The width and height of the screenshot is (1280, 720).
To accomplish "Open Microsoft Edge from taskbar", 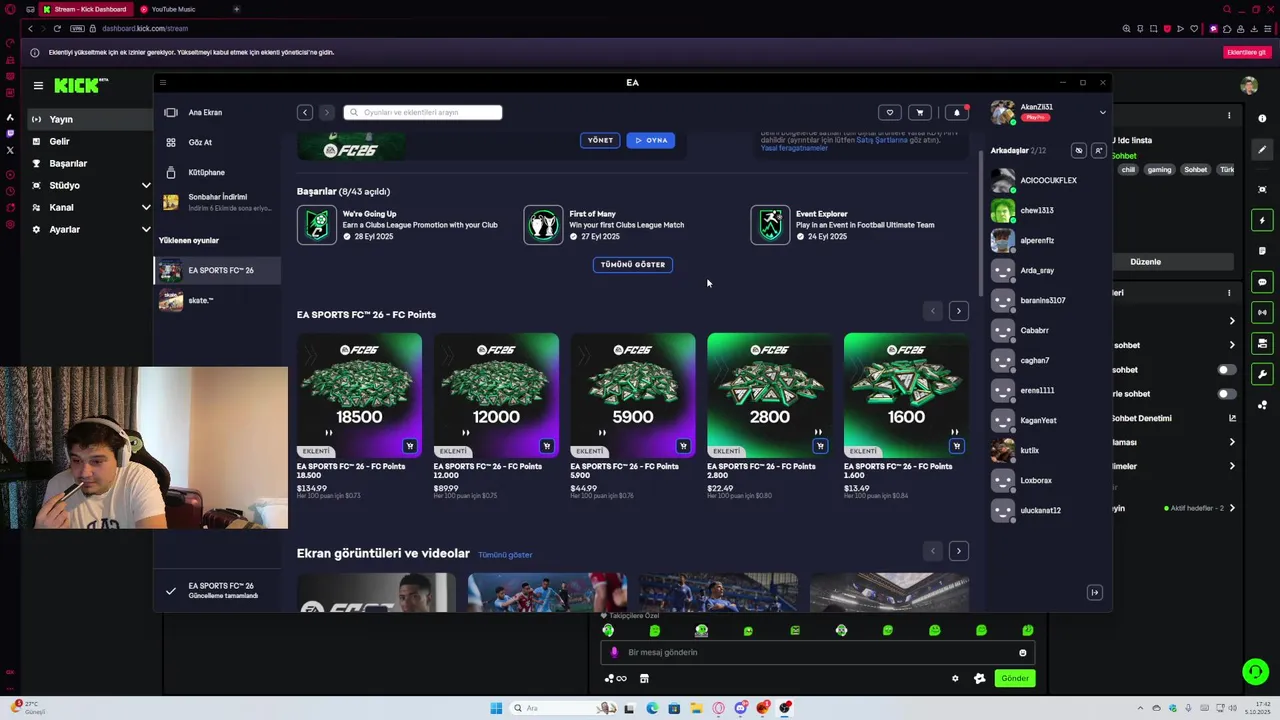I will pos(652,708).
